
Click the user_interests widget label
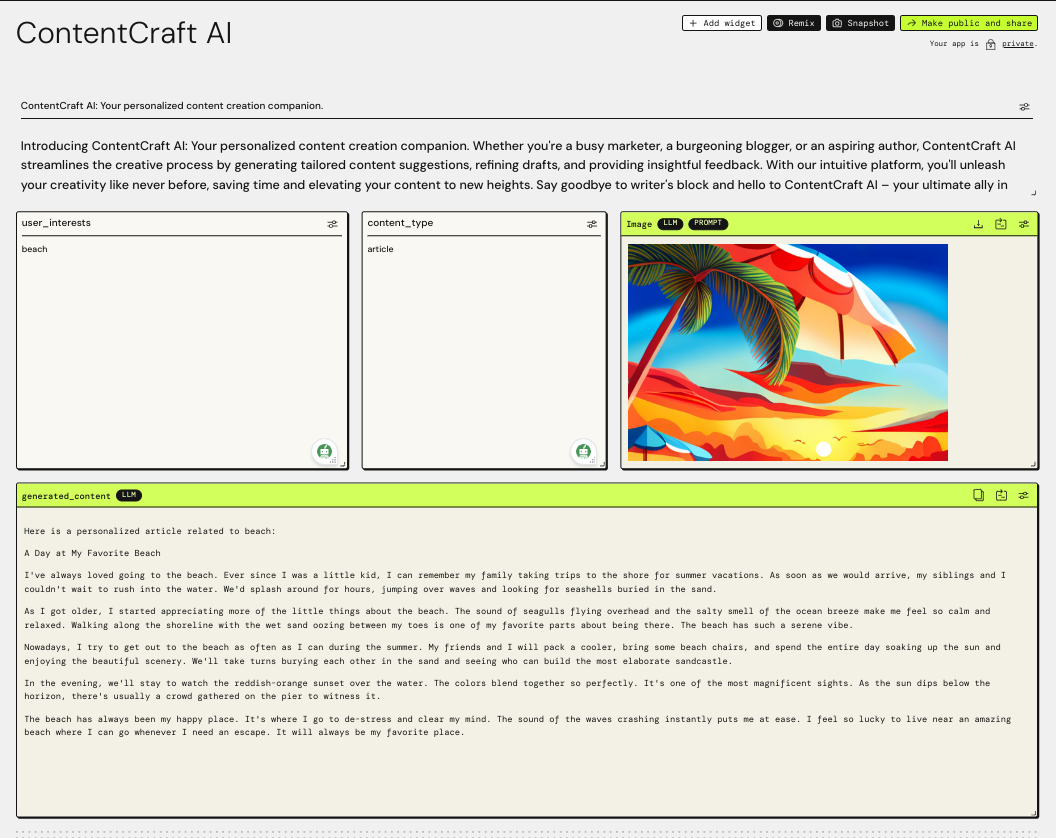click(x=56, y=223)
